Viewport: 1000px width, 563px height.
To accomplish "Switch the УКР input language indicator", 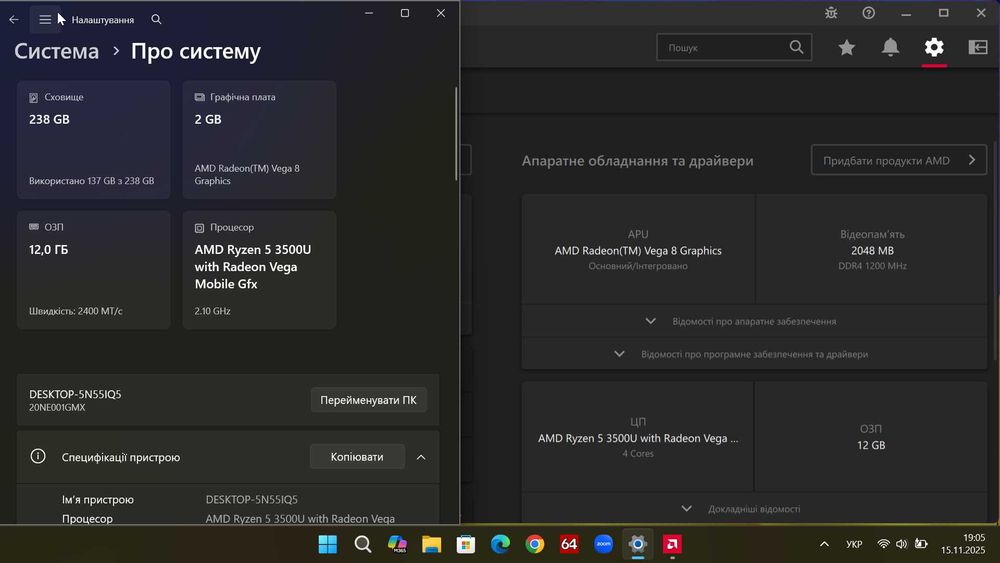I will click(x=854, y=544).
